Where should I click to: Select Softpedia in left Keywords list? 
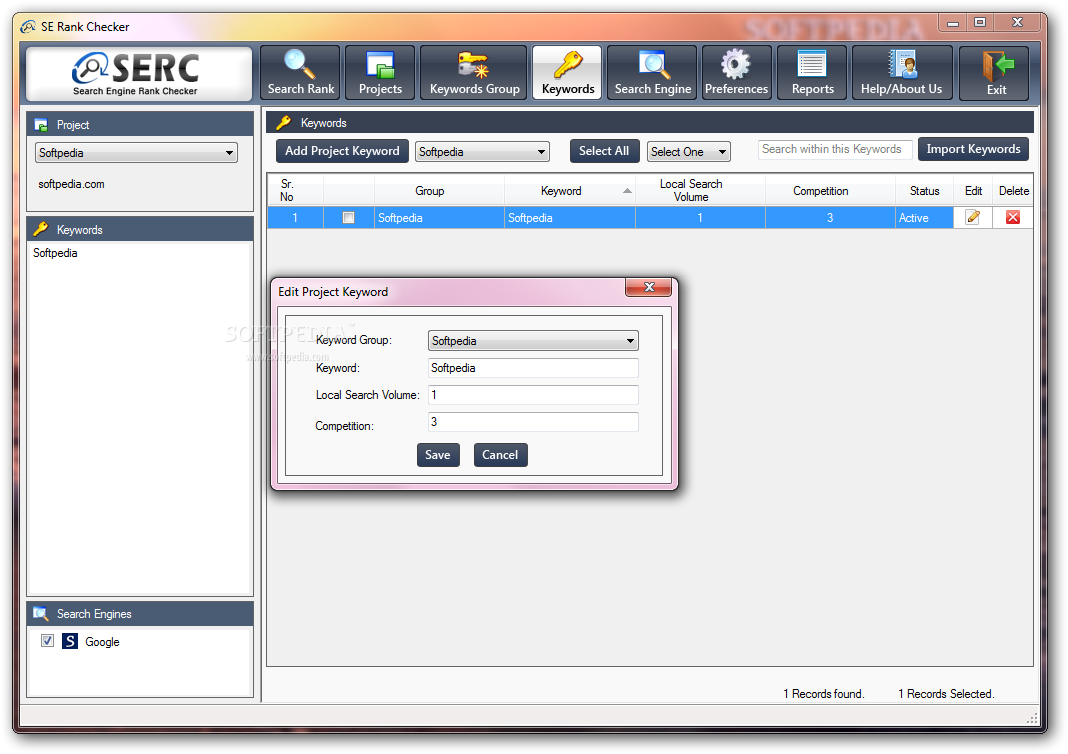55,253
